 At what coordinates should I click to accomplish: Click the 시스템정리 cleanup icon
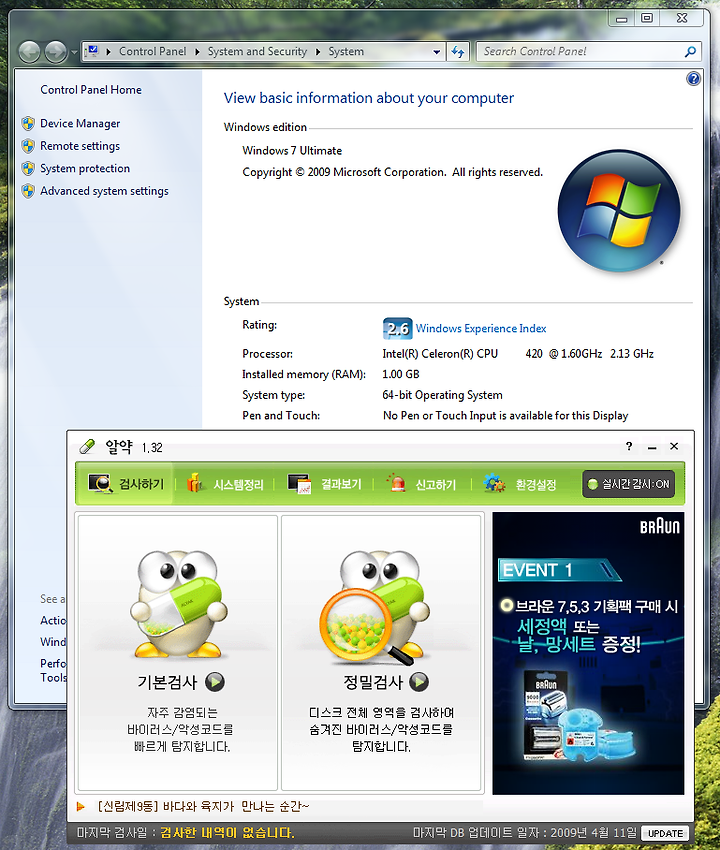(x=196, y=482)
